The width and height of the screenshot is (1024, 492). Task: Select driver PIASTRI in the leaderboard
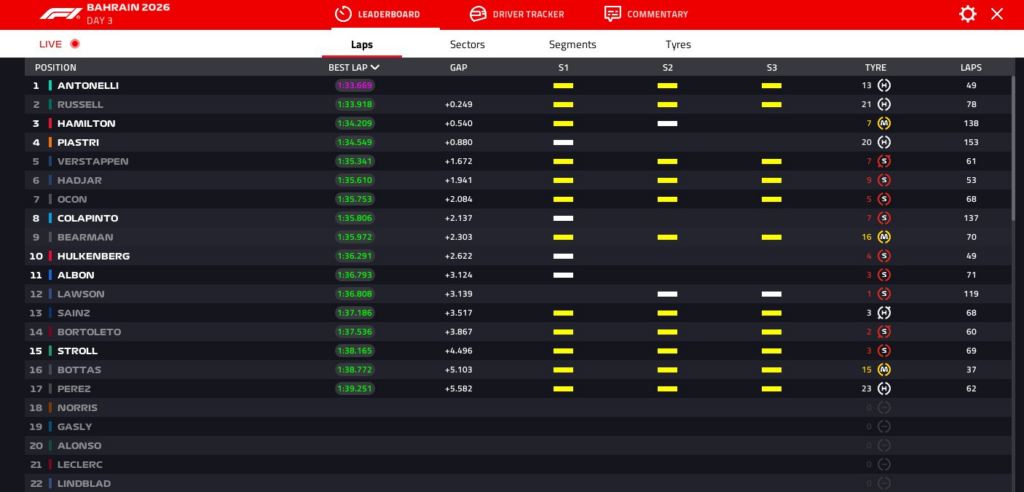78,142
